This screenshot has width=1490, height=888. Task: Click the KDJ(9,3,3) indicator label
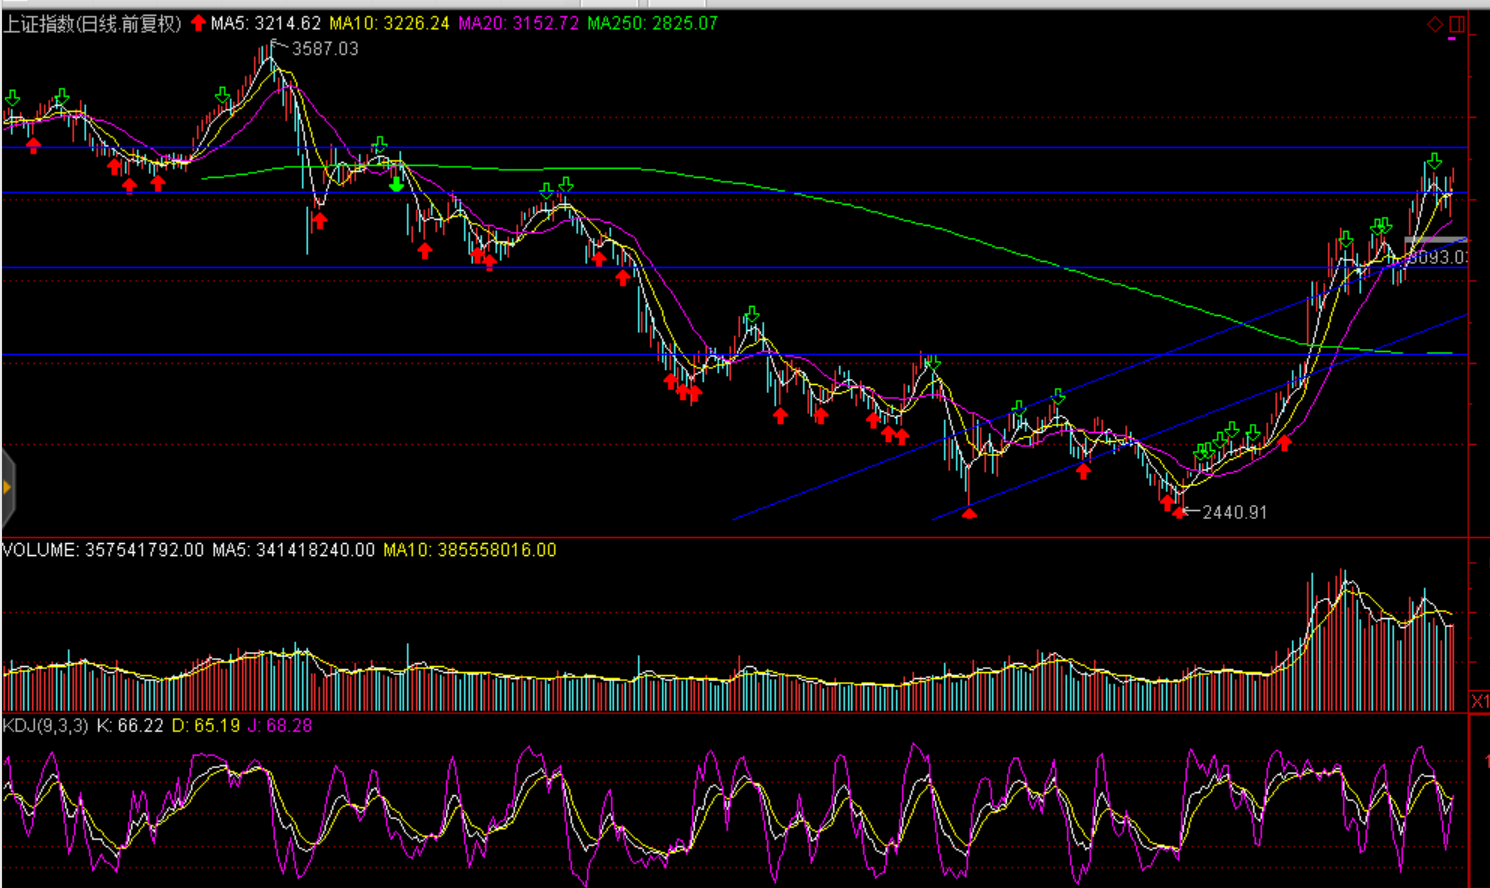point(46,725)
